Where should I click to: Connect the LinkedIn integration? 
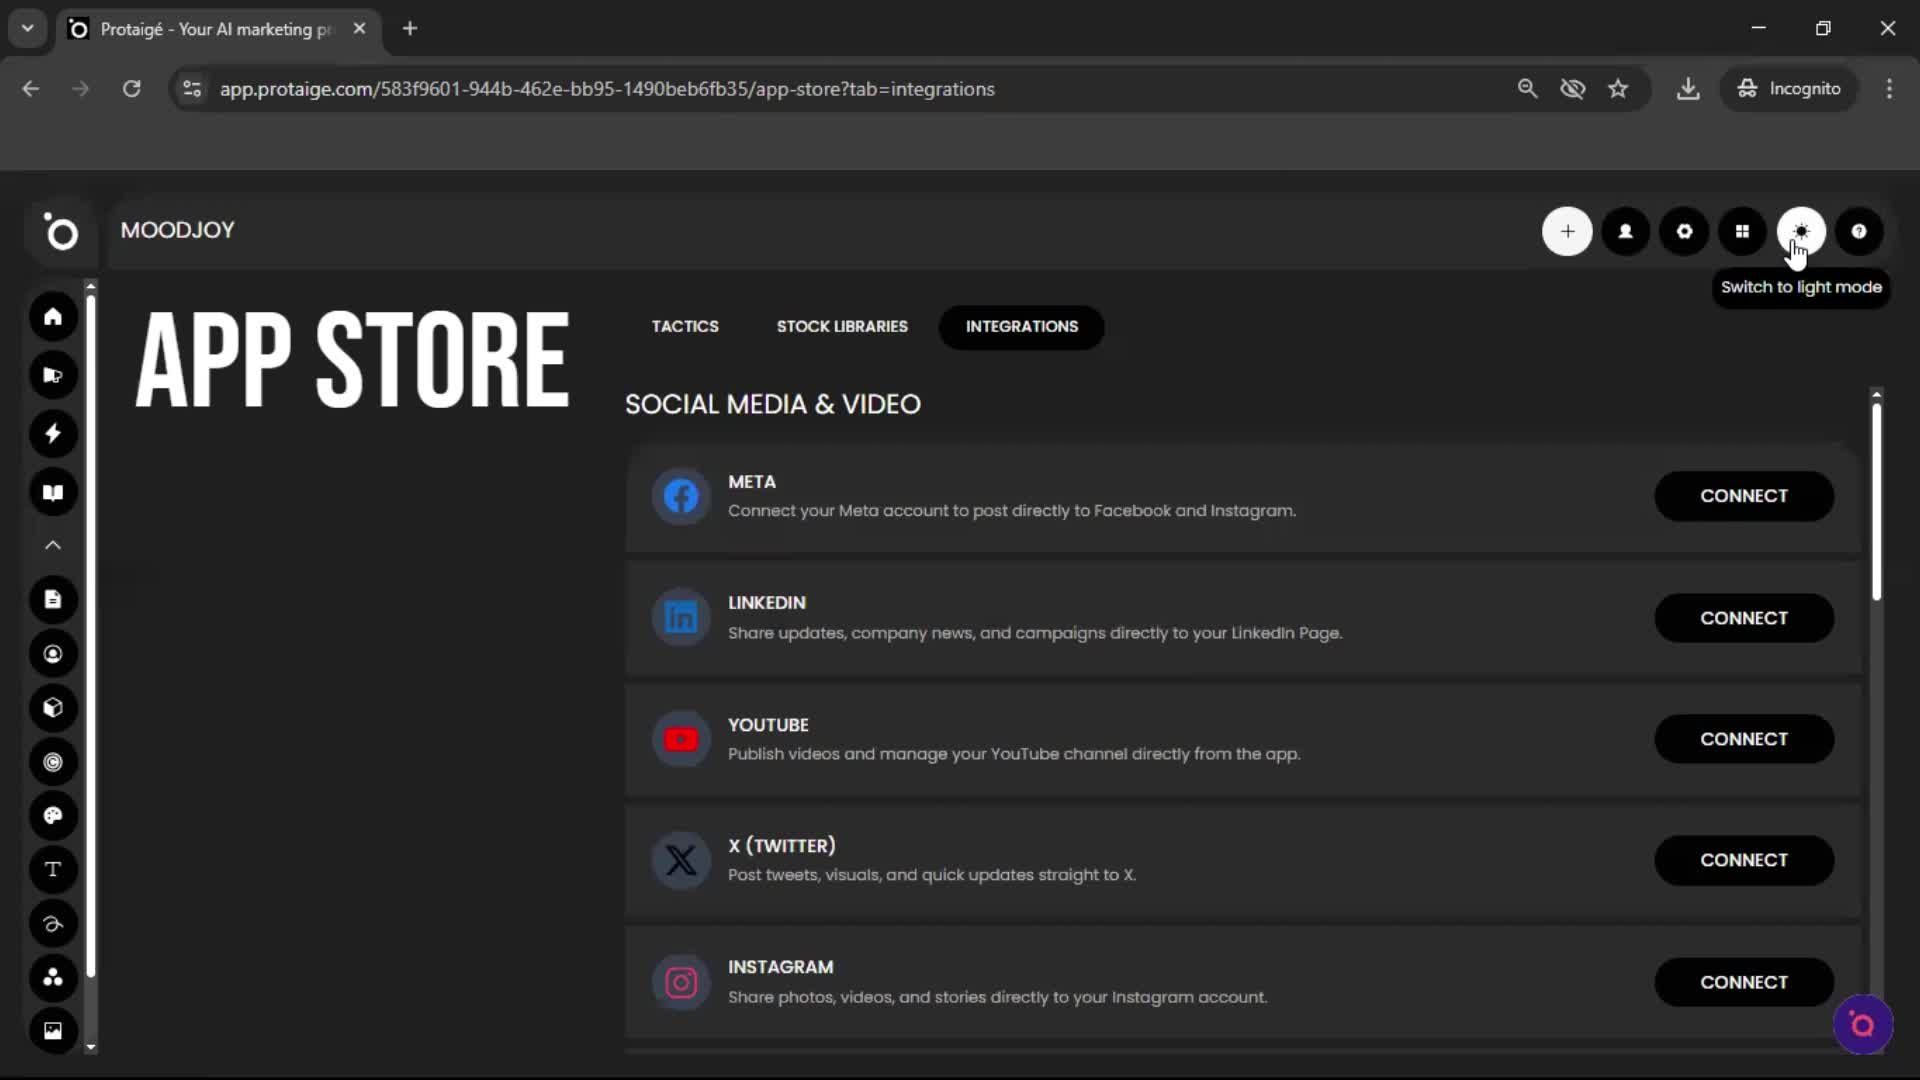pyautogui.click(x=1744, y=618)
